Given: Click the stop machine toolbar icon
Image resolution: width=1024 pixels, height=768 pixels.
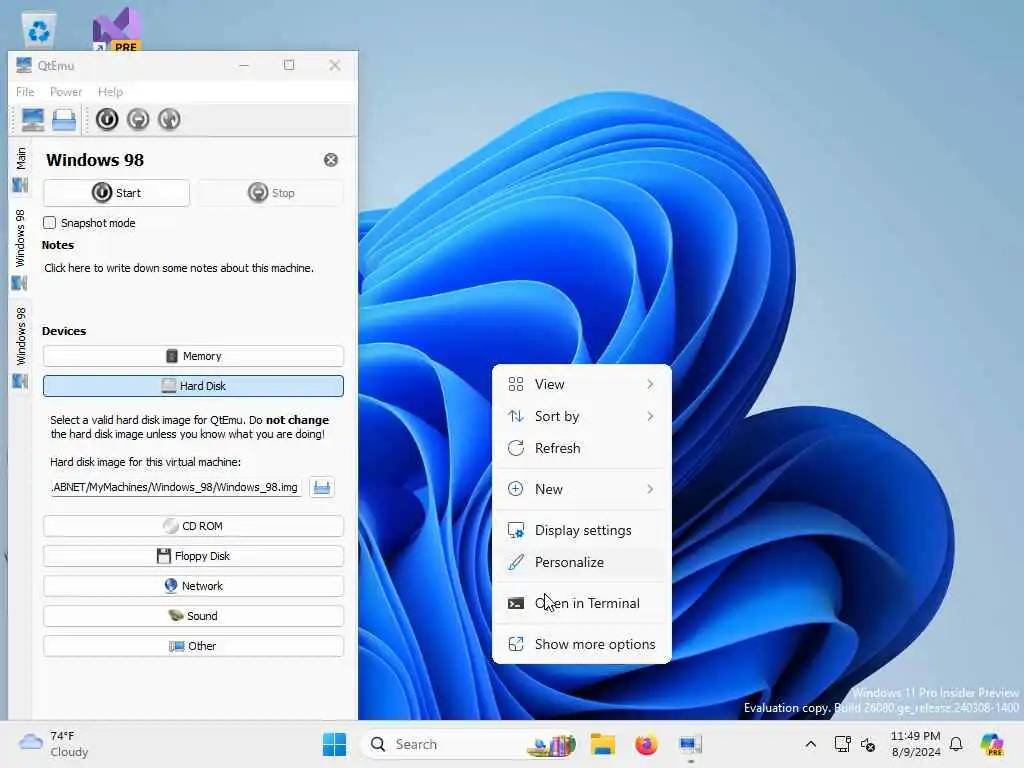Looking at the screenshot, I should click(x=138, y=120).
